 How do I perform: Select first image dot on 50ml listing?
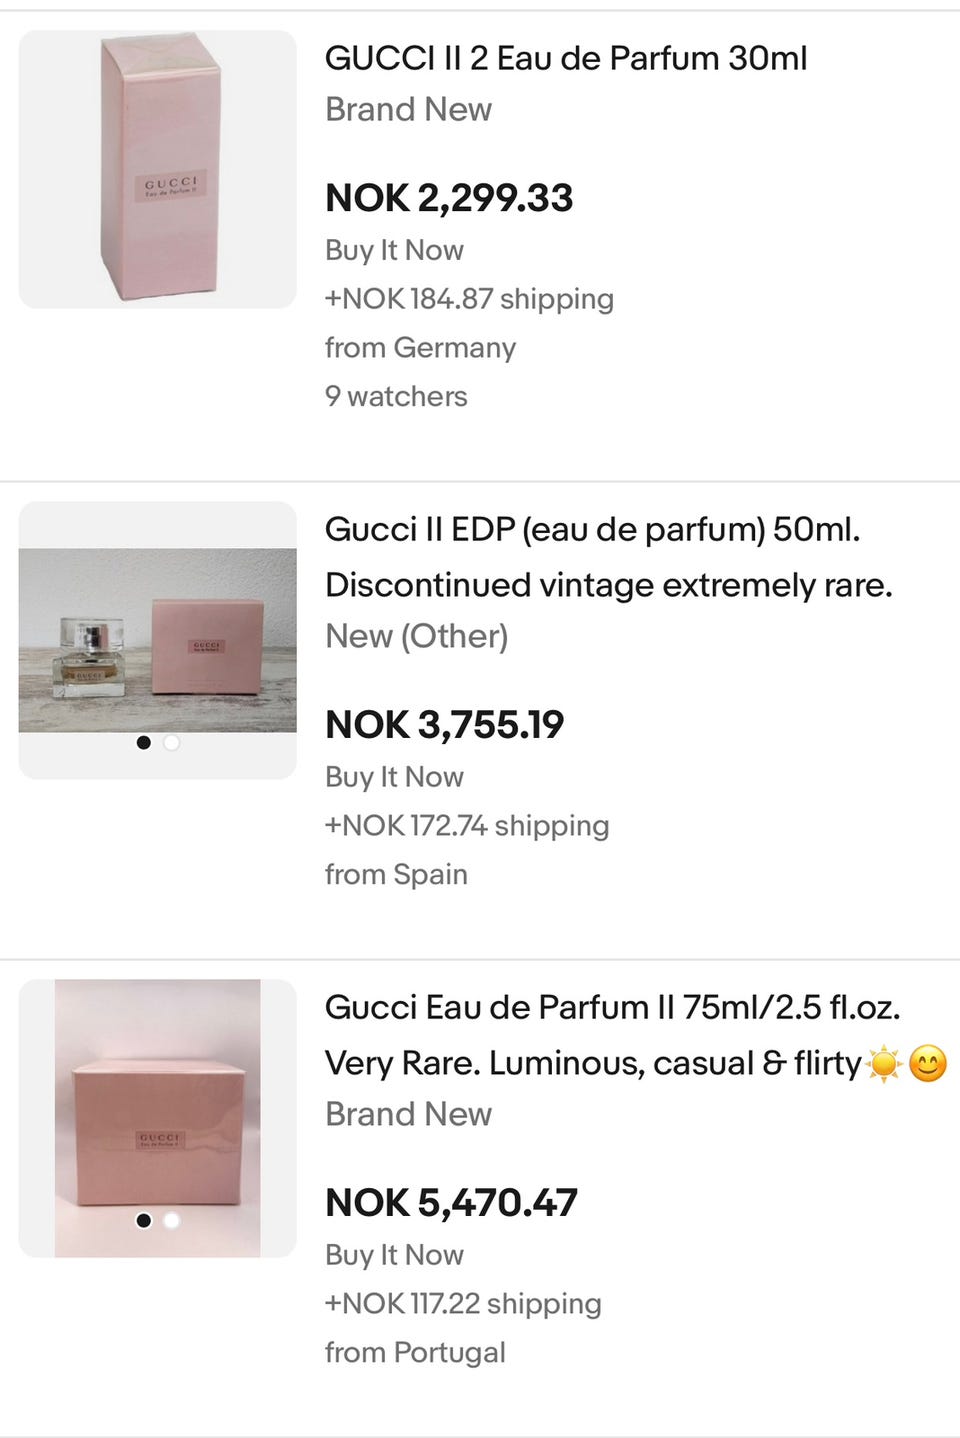tap(144, 743)
